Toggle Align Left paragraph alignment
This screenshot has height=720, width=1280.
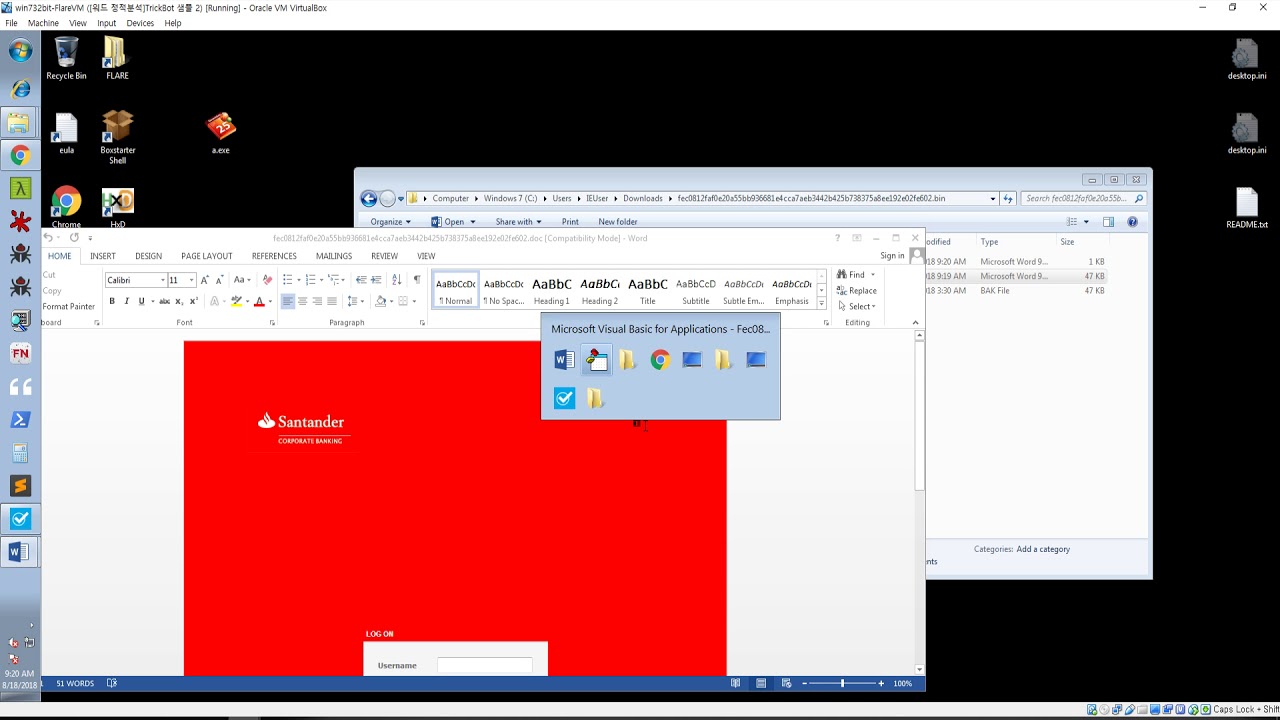[288, 301]
